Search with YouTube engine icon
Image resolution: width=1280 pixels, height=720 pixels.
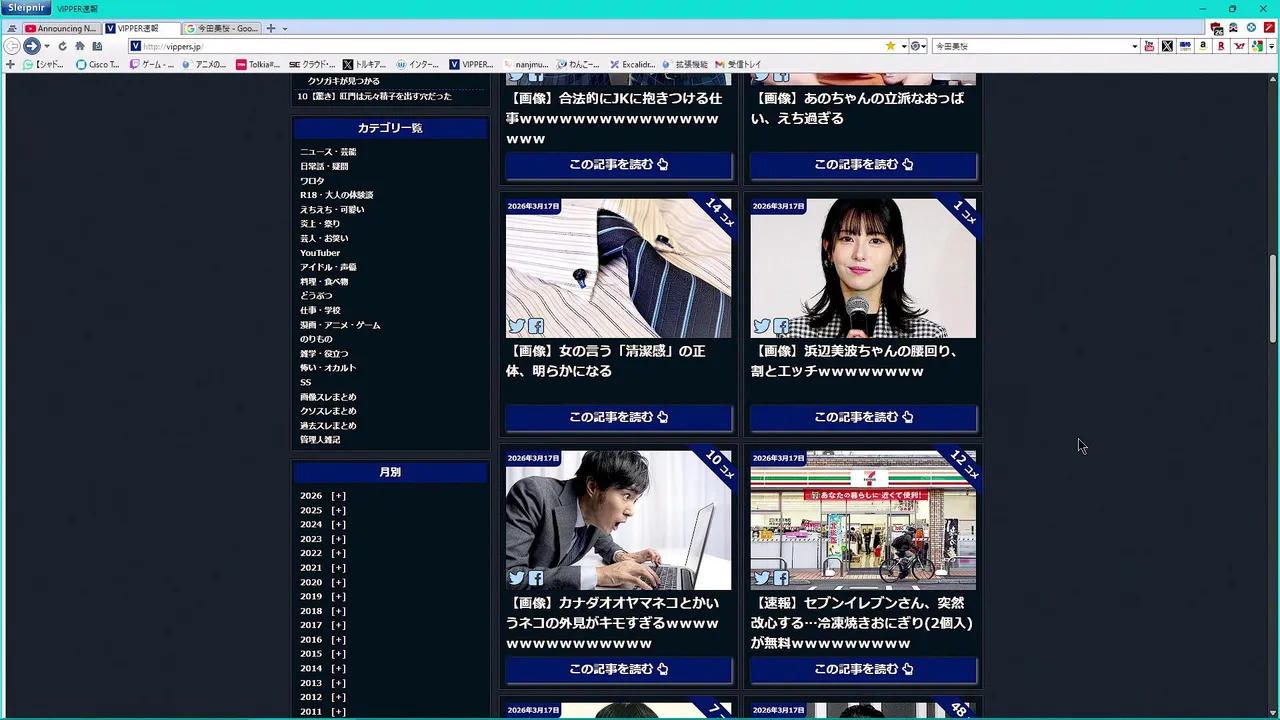tap(1149, 46)
